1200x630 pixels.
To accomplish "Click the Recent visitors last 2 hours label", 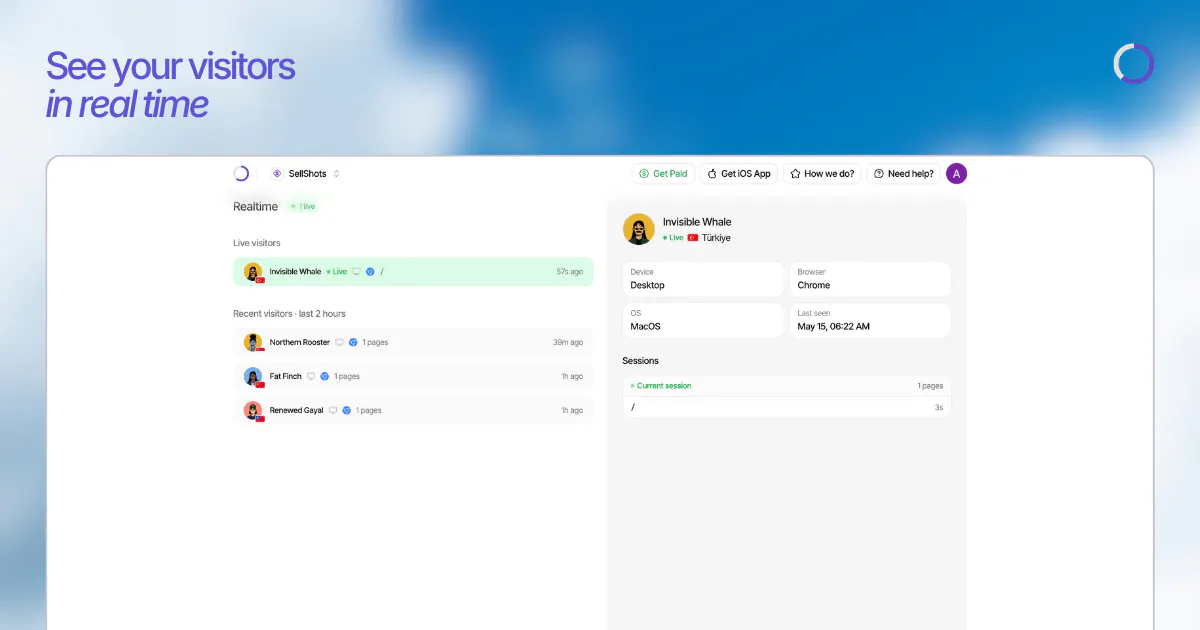I will (289, 313).
